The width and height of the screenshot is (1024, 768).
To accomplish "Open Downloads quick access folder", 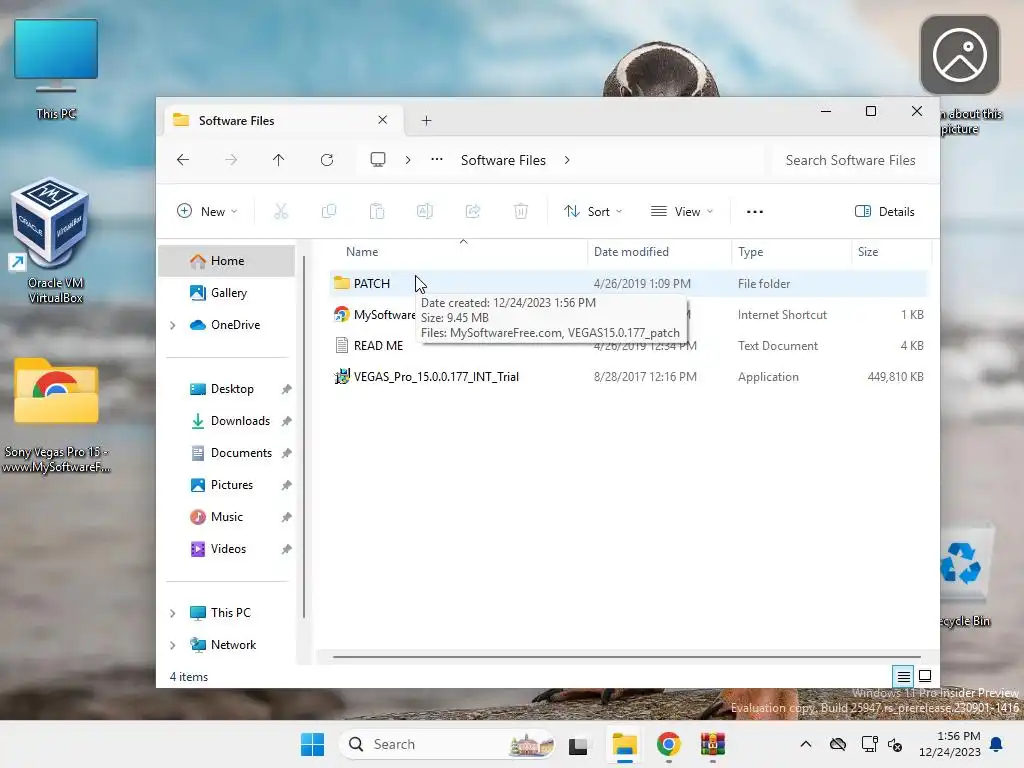I will point(231,421).
